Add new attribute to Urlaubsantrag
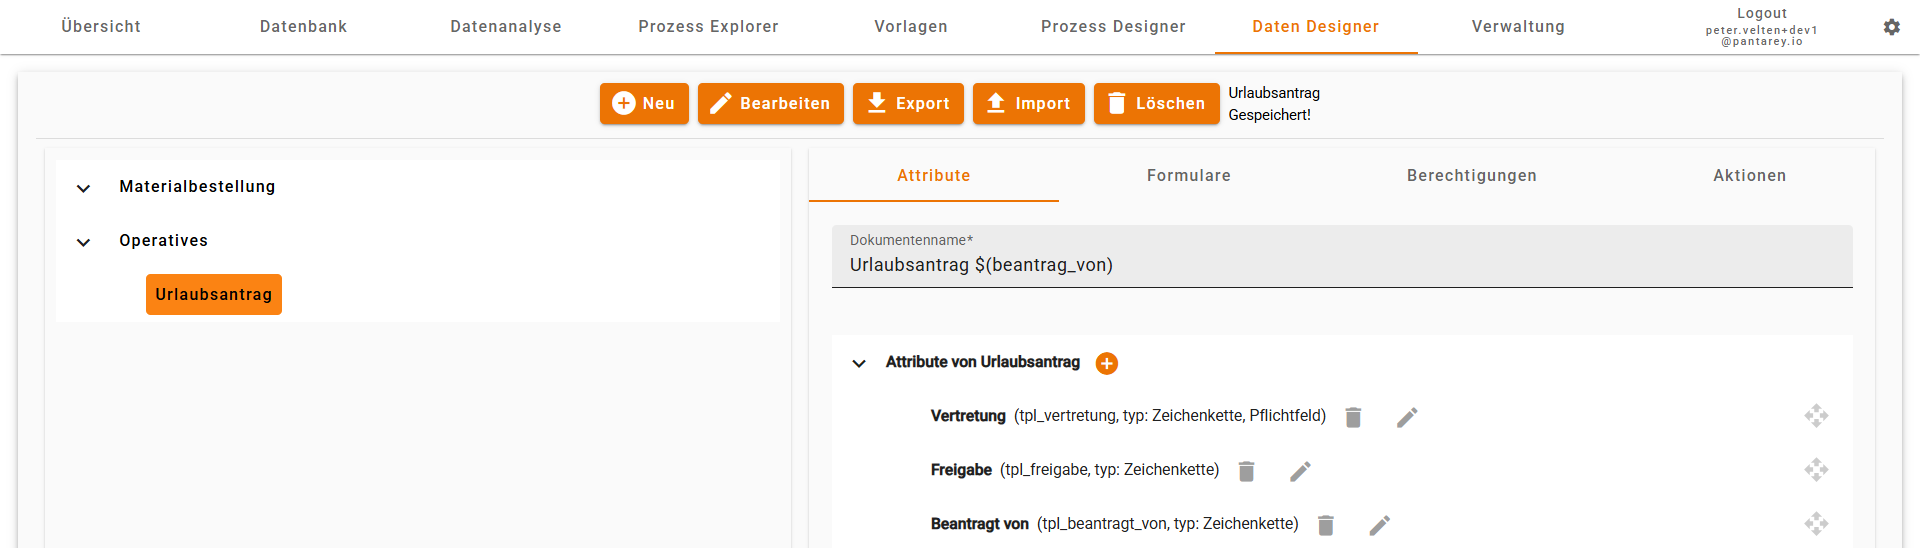This screenshot has height=548, width=1920. pos(1106,363)
